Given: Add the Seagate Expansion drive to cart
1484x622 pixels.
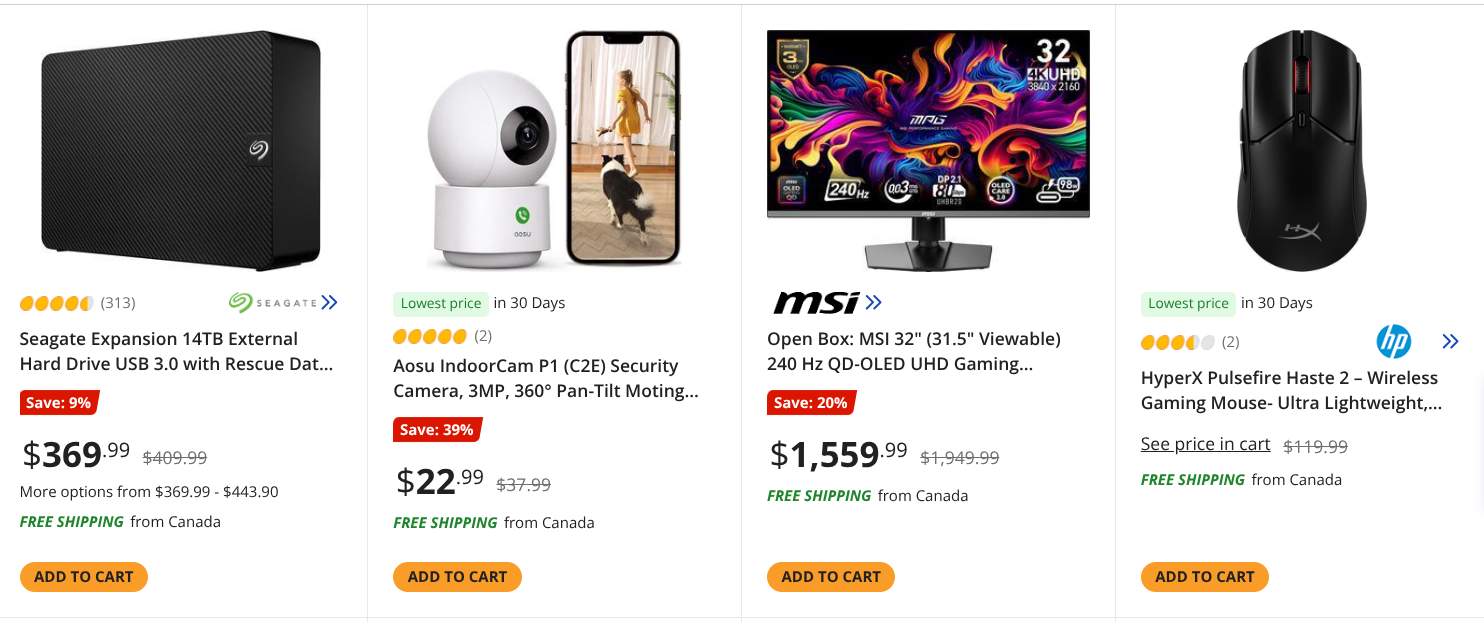Looking at the screenshot, I should click(x=84, y=577).
